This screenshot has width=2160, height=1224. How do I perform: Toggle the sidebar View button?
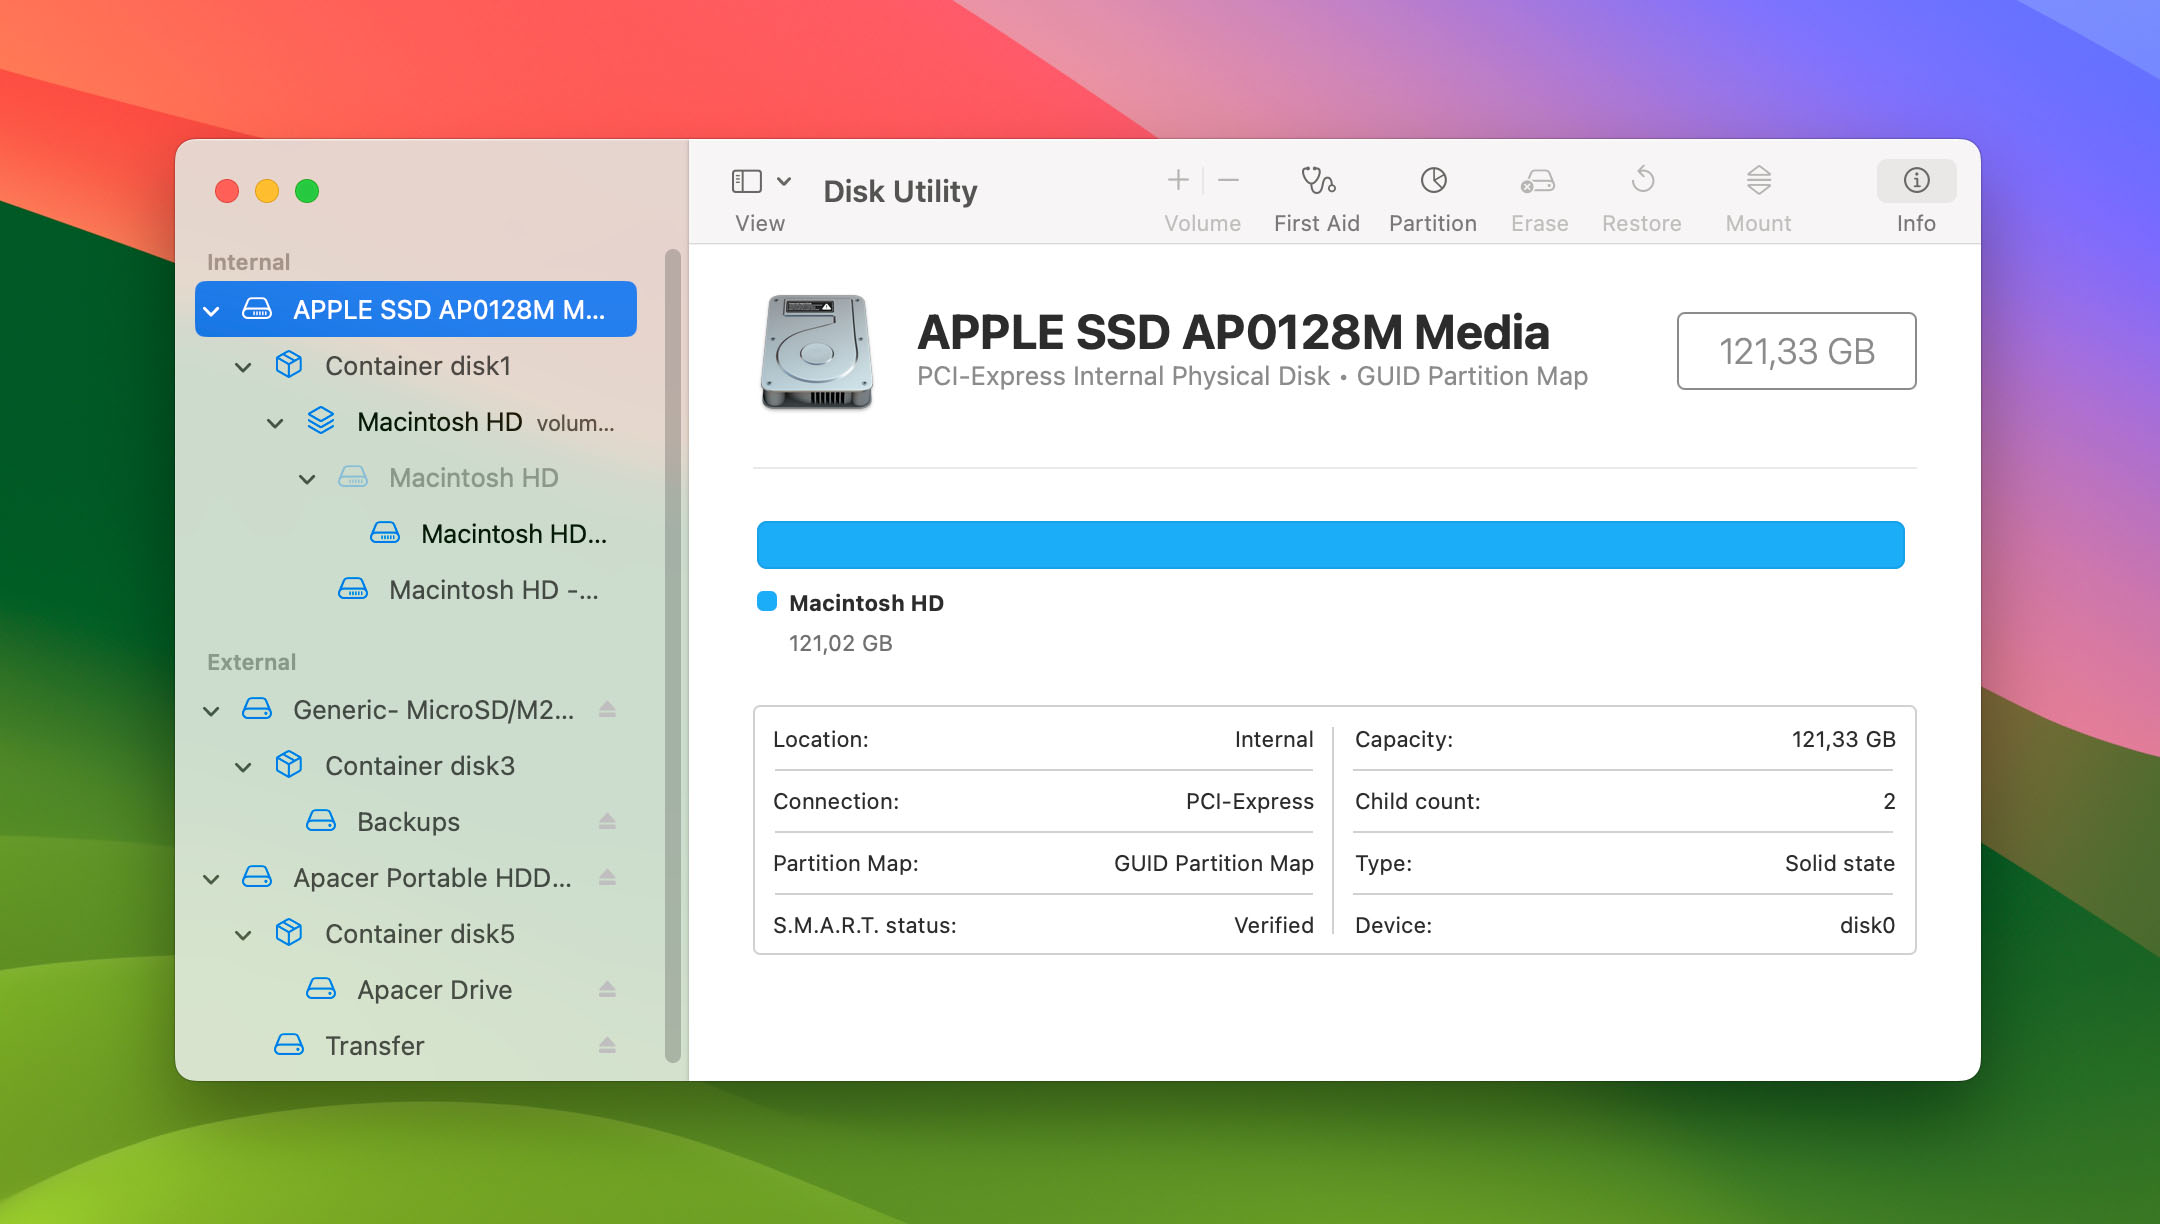pyautogui.click(x=747, y=181)
